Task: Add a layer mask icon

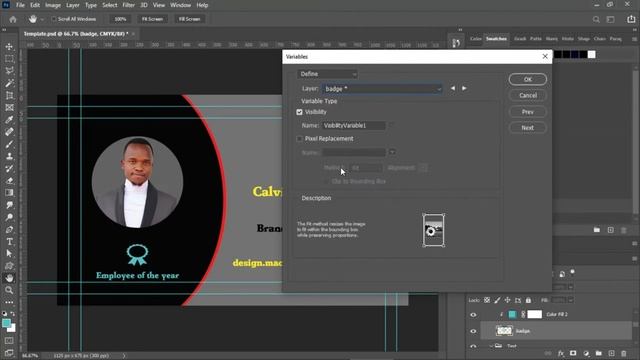Action: [573, 353]
